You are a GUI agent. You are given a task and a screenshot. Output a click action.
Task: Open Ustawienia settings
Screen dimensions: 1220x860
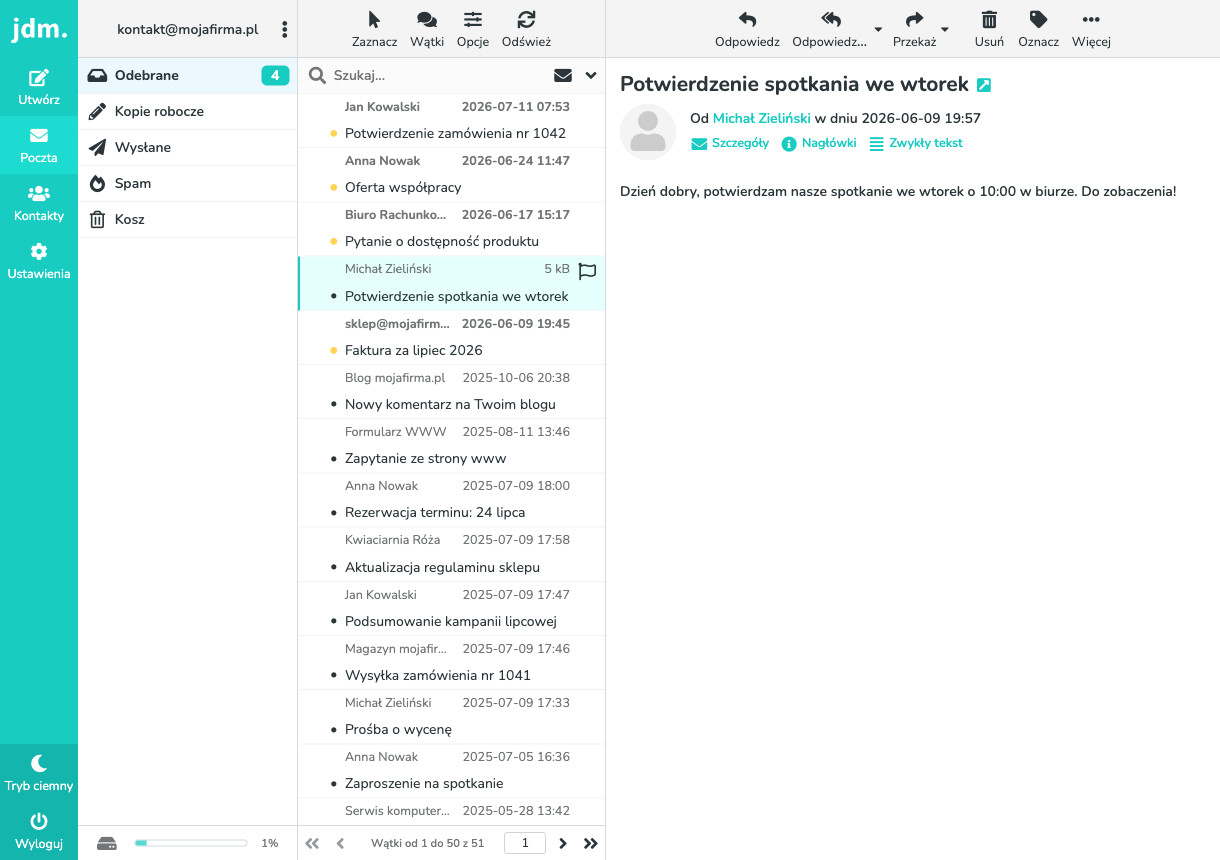(x=39, y=261)
